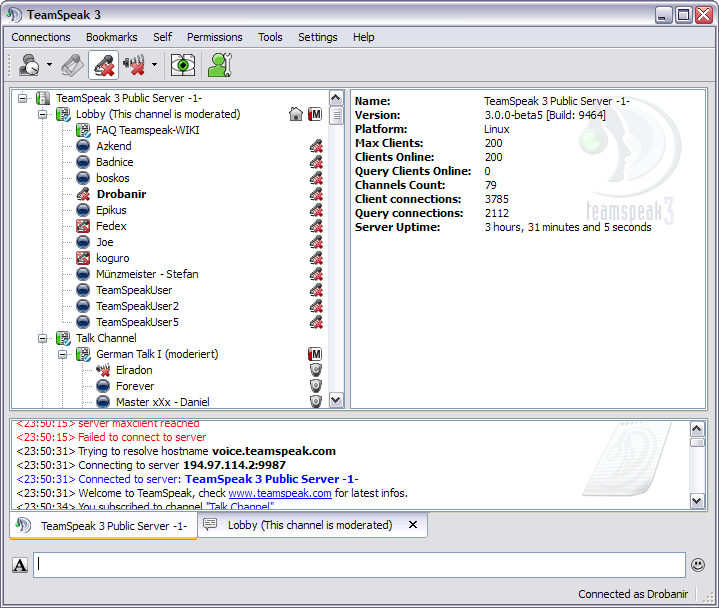Toggle the Mute Microphone toolbar button
This screenshot has width=719, height=608.
click(104, 65)
